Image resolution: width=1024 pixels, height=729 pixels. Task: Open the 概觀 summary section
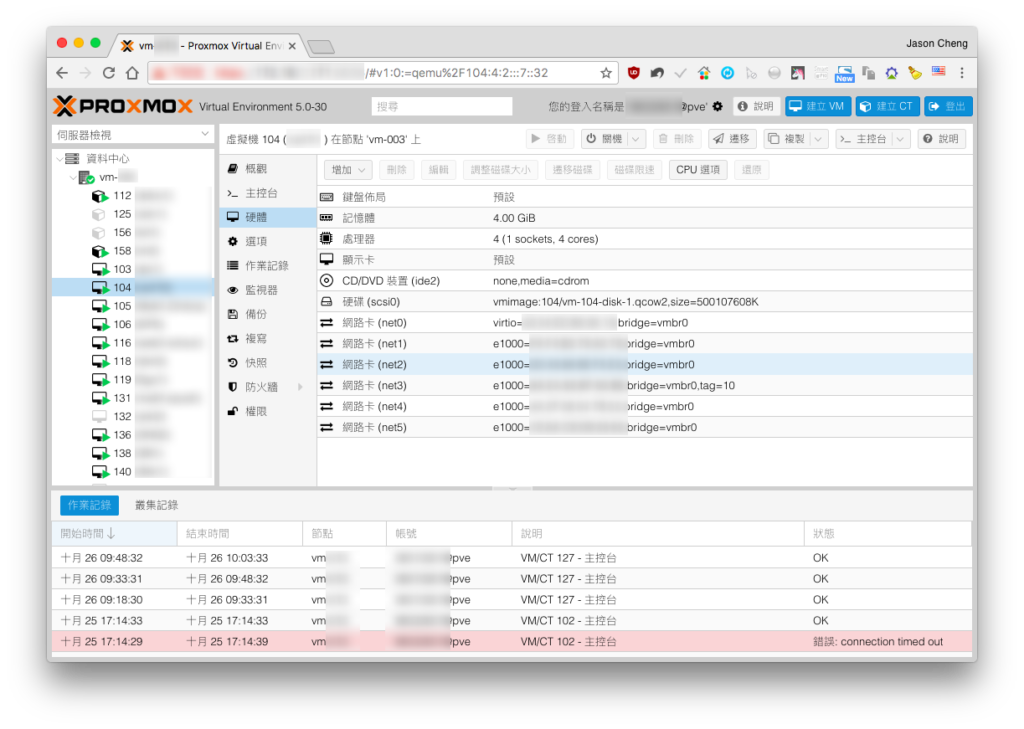tap(268, 169)
